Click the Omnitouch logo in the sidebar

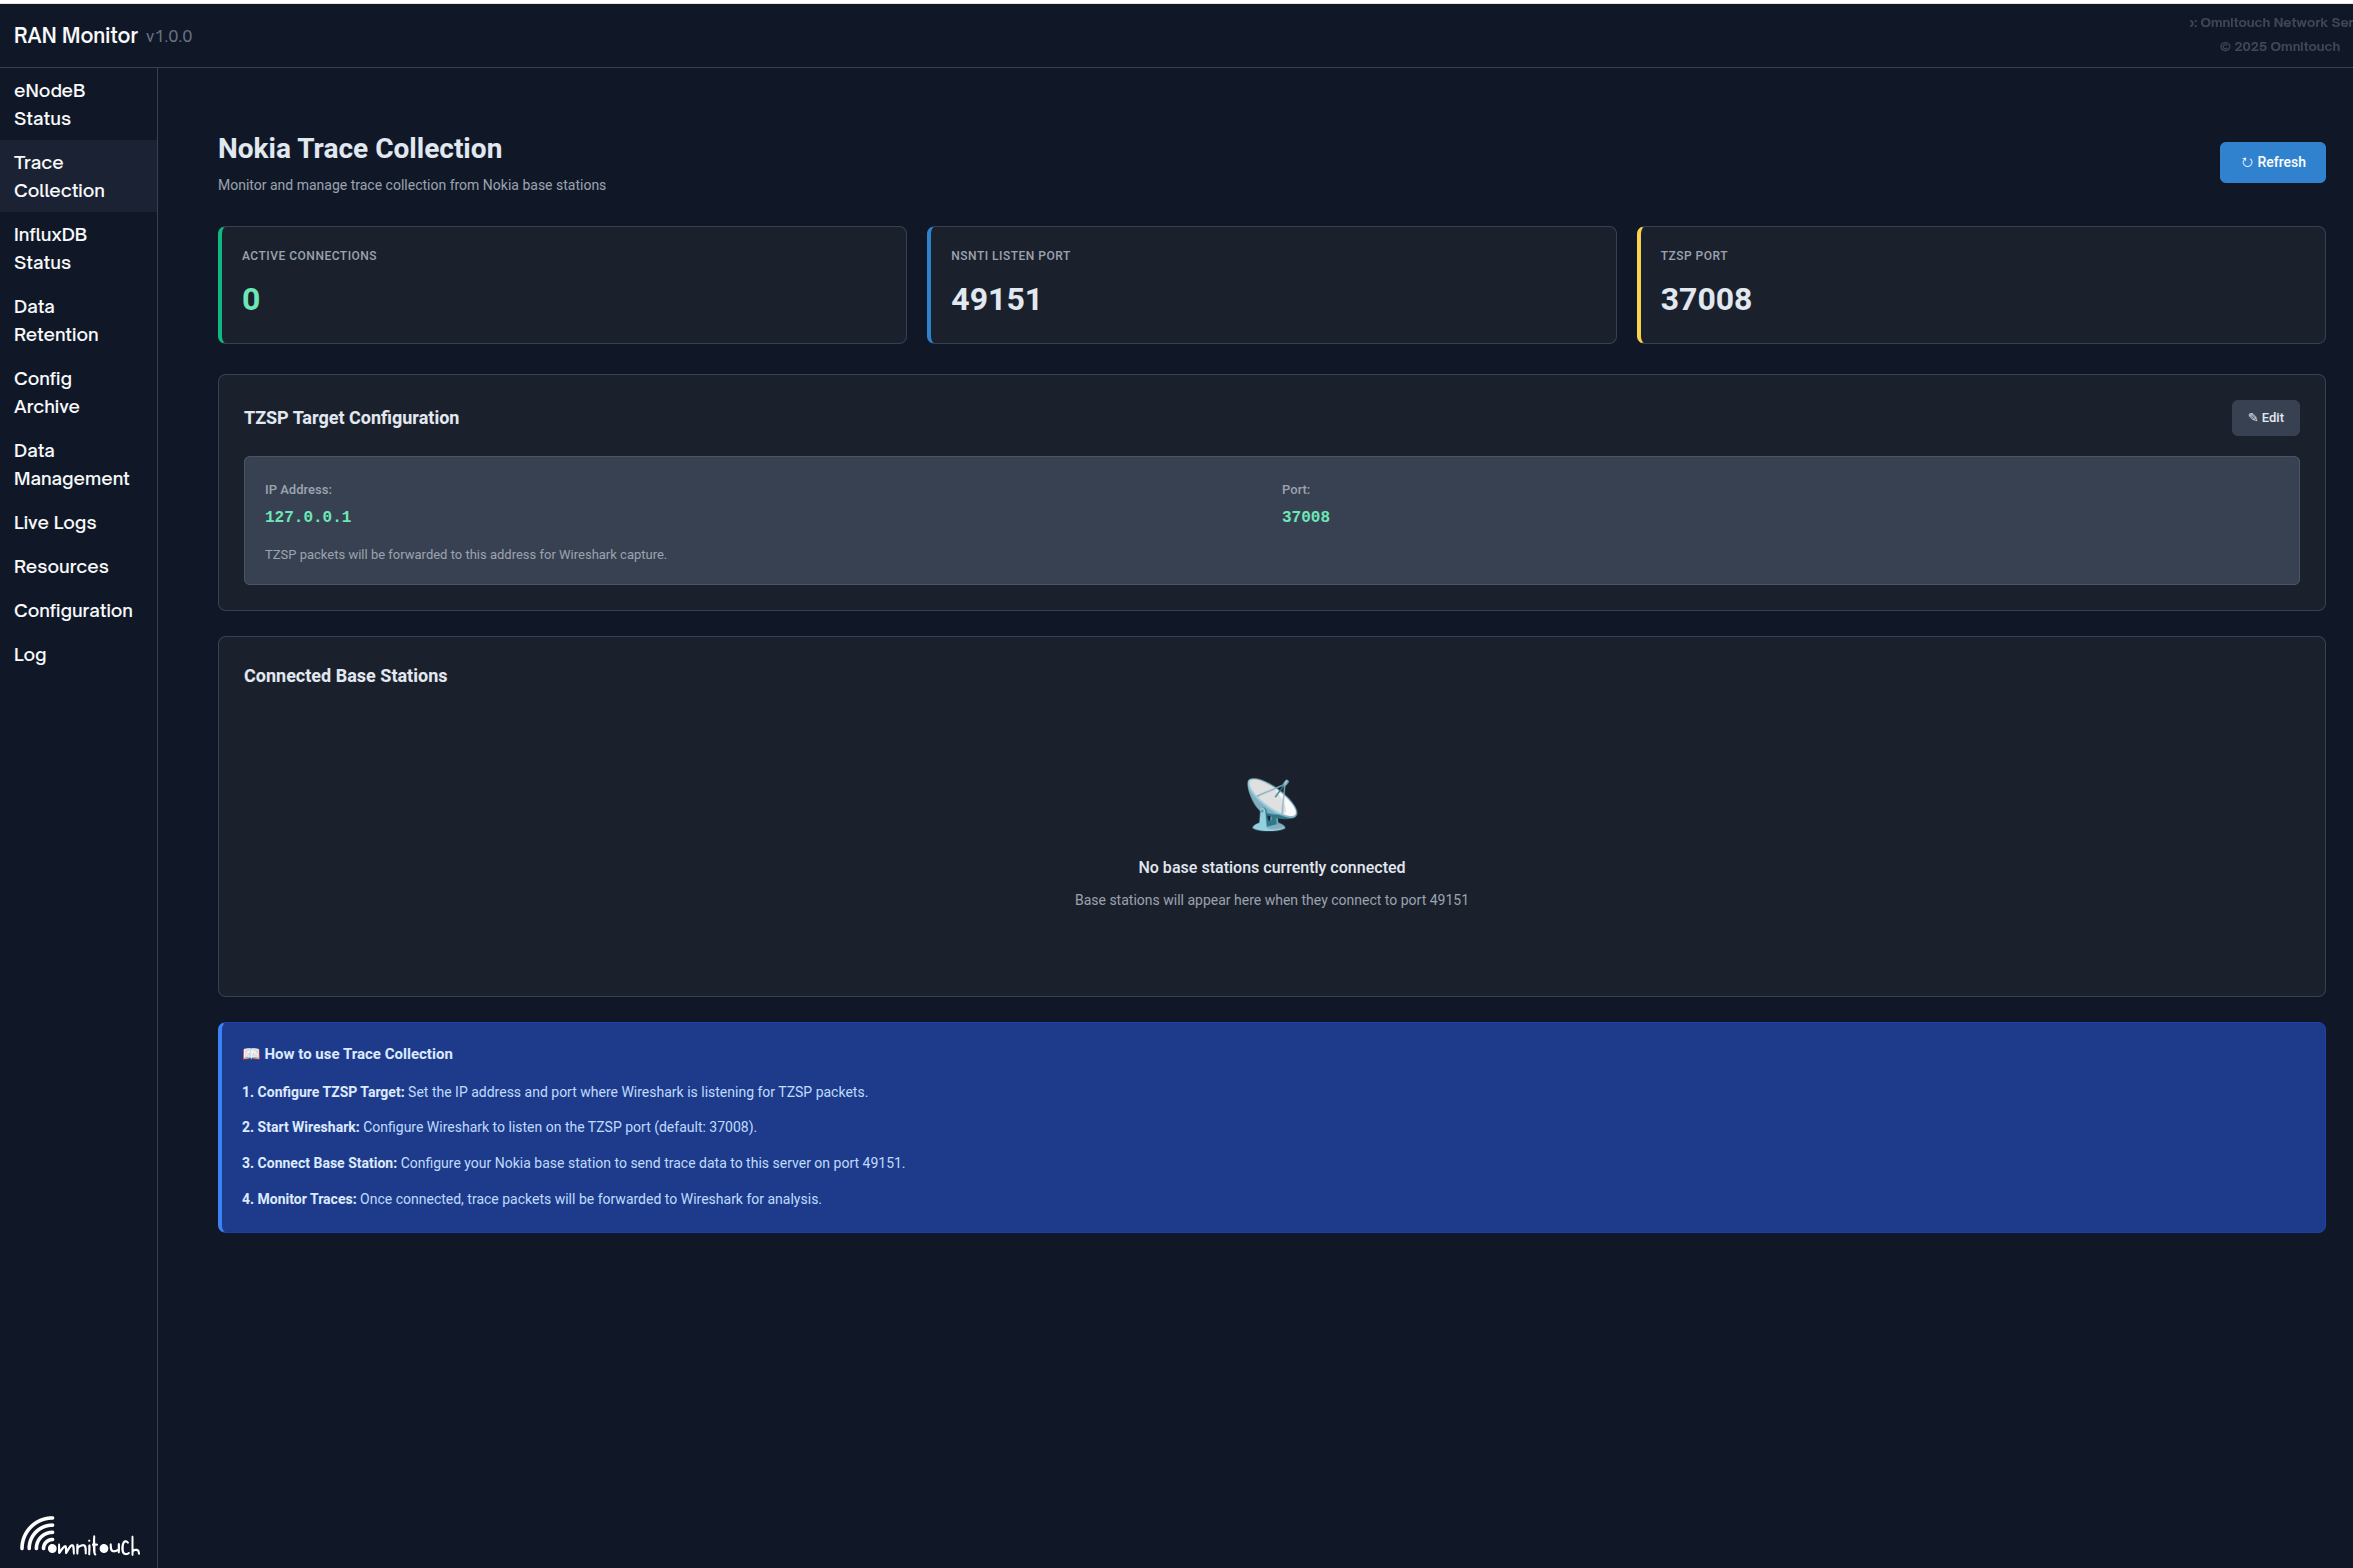80,1537
